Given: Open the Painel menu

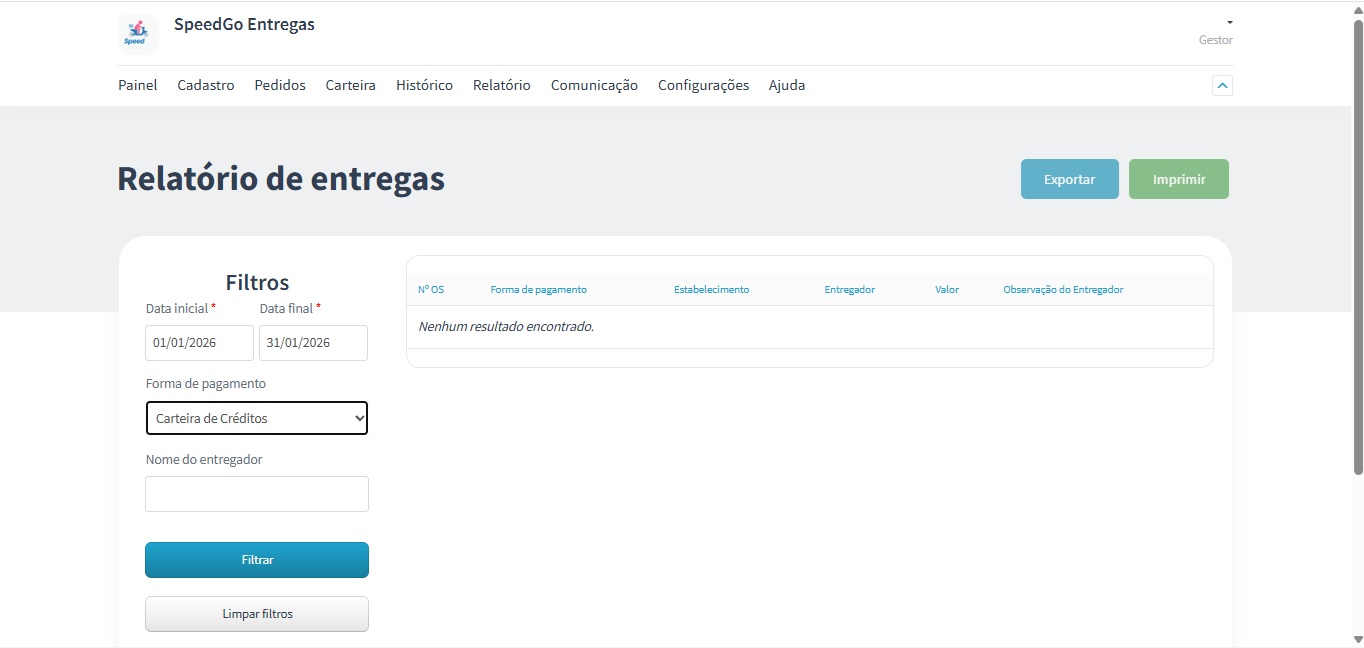Looking at the screenshot, I should click(138, 86).
